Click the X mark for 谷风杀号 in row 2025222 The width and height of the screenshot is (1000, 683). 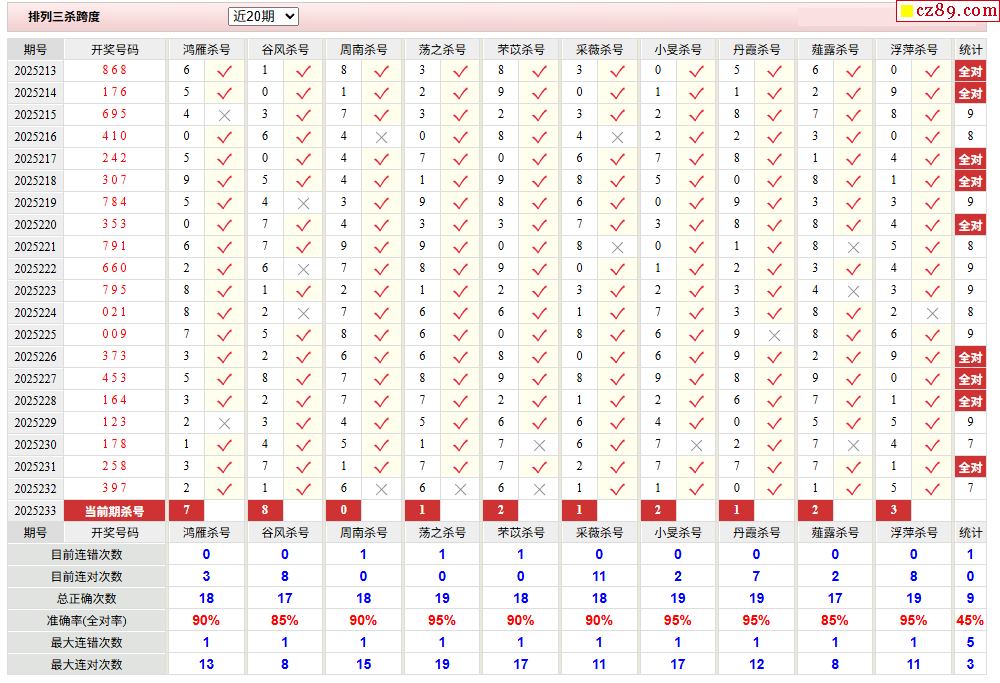click(304, 269)
